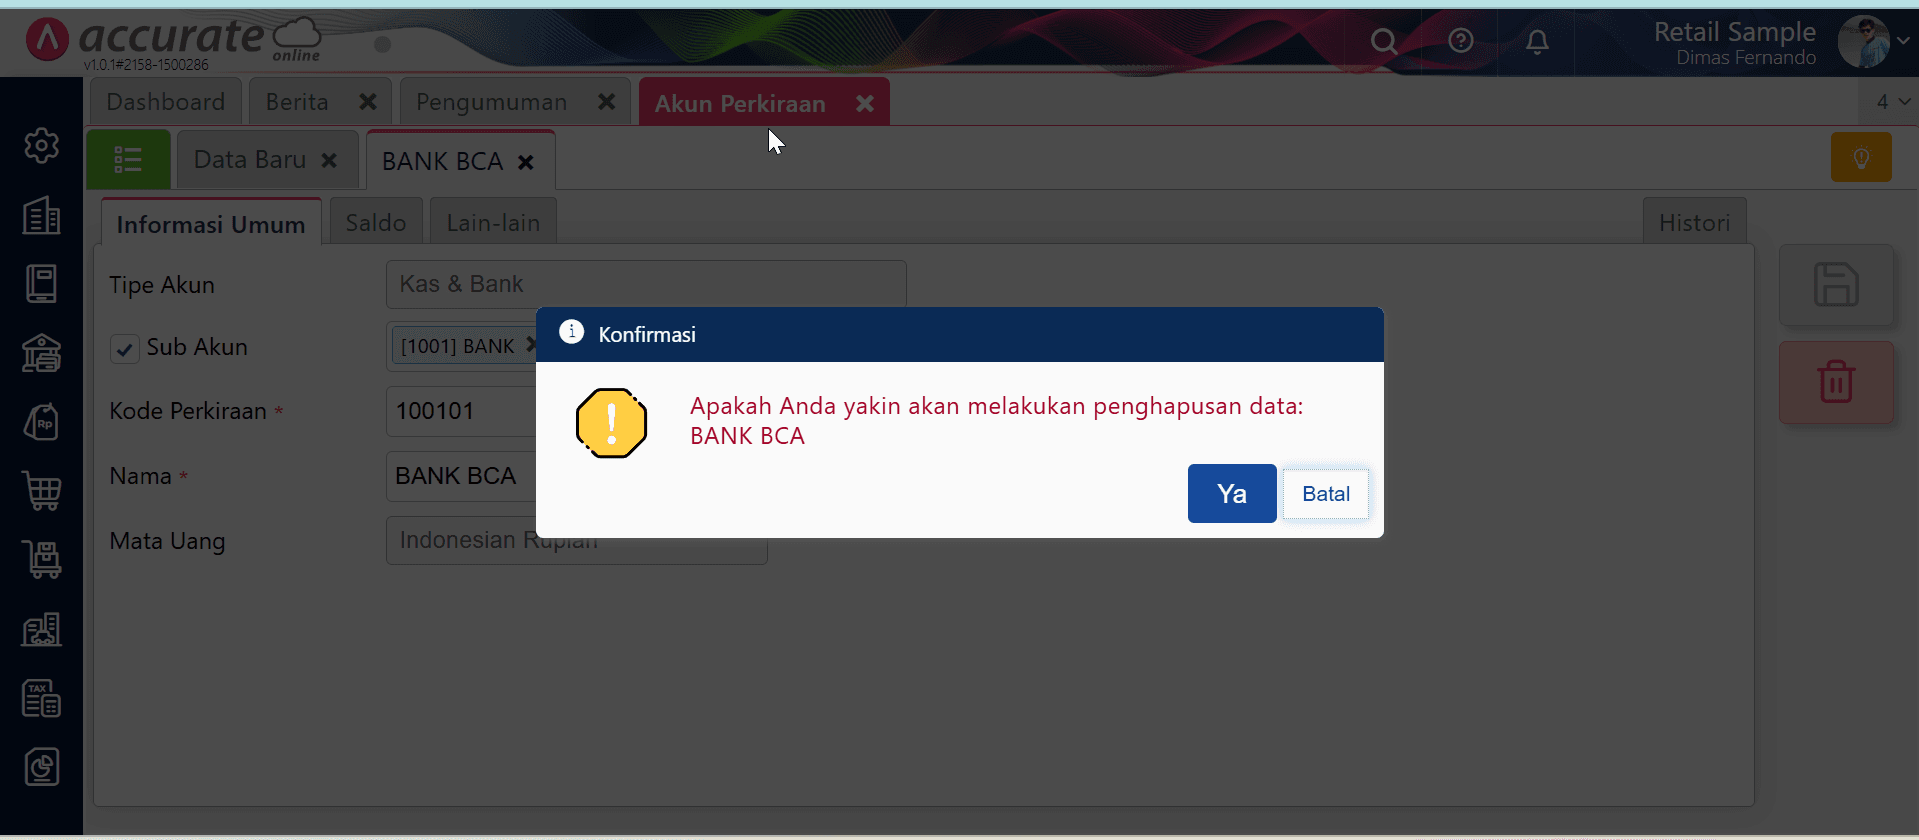Confirm deletion with the Ya button
Image resolution: width=1919 pixels, height=840 pixels.
pos(1232,493)
